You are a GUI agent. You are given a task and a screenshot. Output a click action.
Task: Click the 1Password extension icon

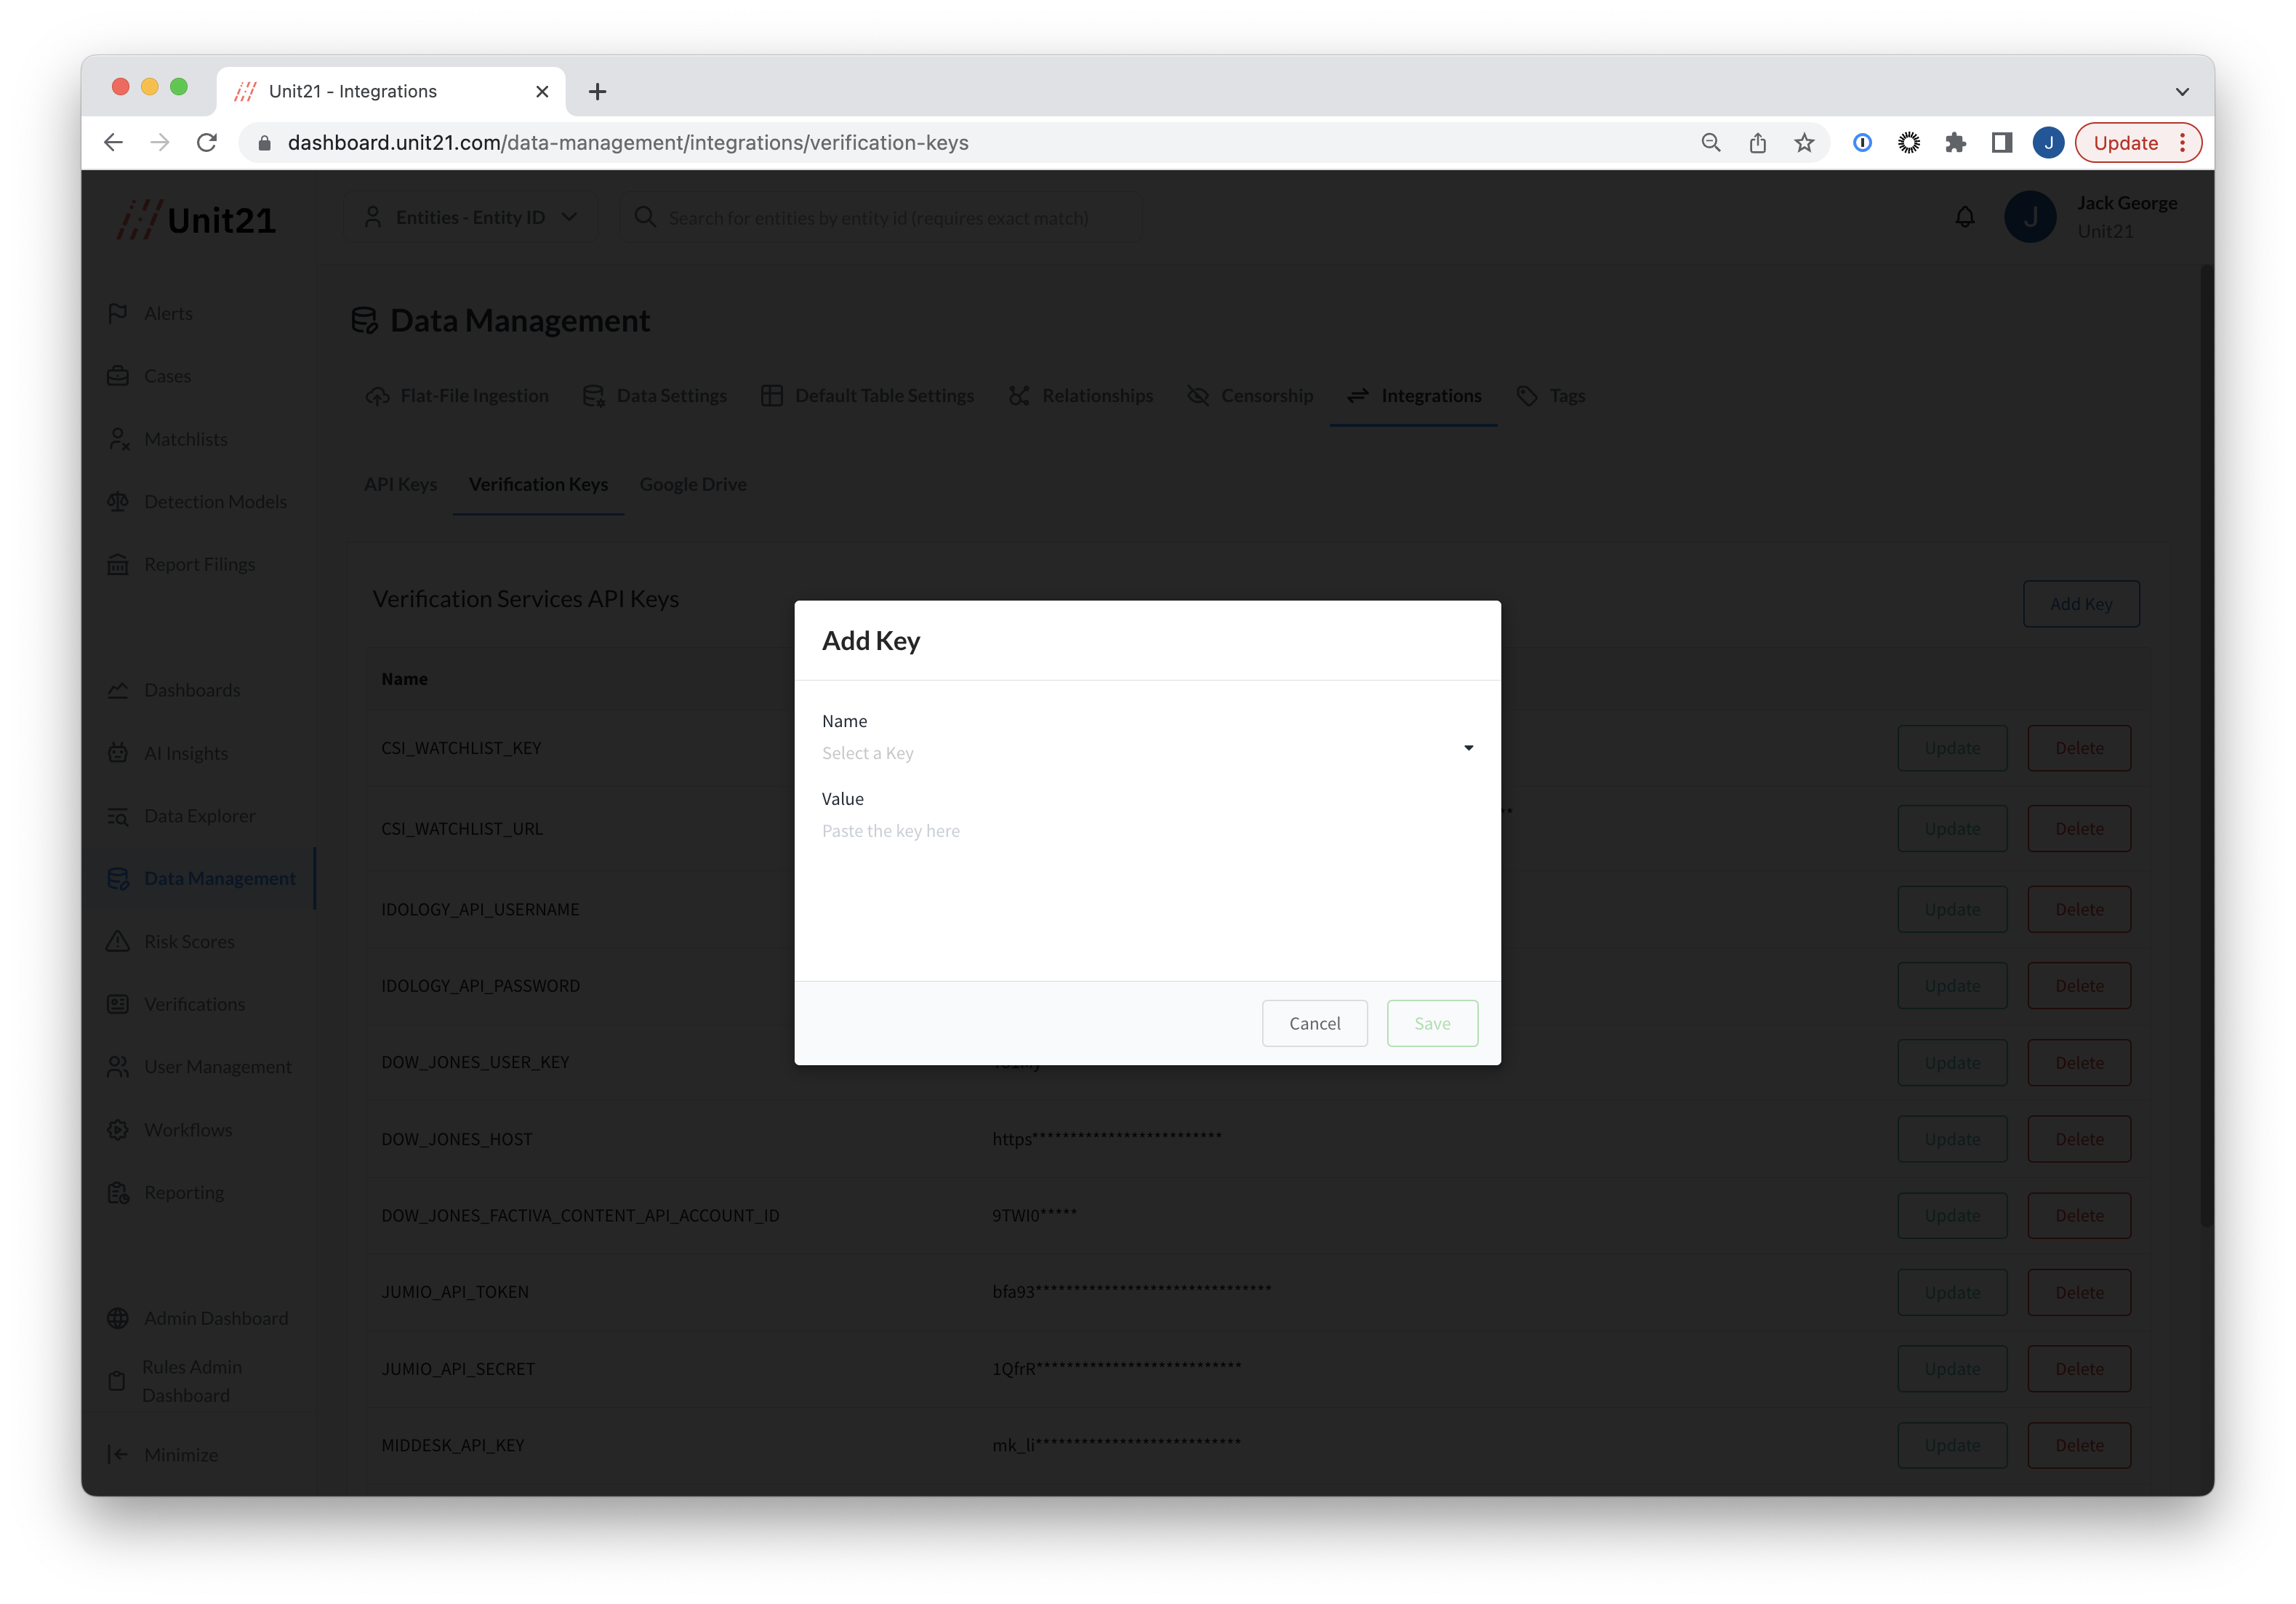[x=1862, y=143]
